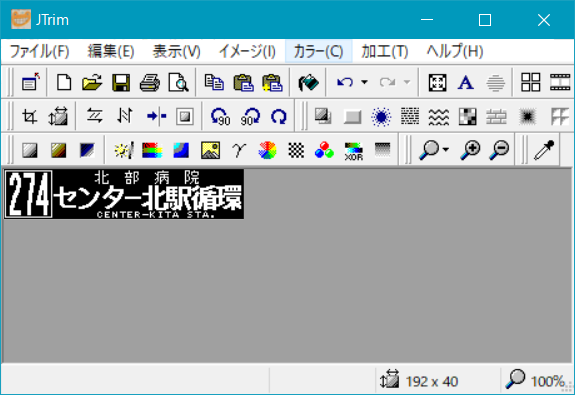Apply the 3D button frame effect

tap(352, 117)
